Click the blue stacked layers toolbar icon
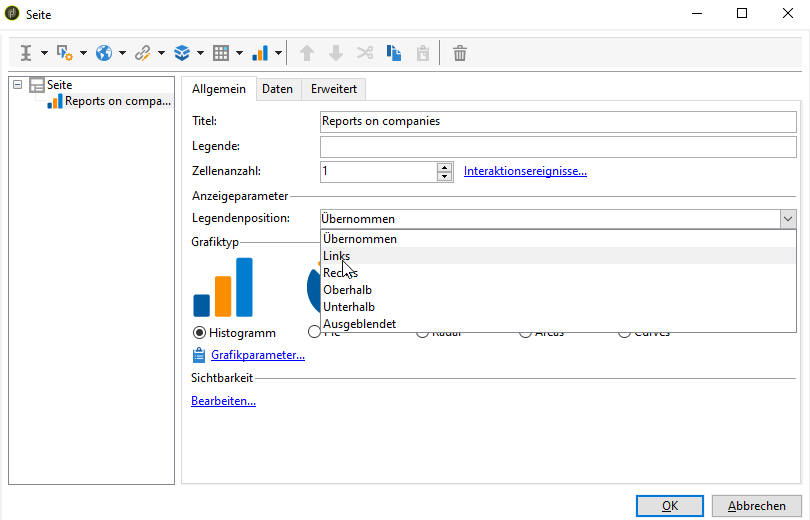The image size is (810, 520). 182,53
